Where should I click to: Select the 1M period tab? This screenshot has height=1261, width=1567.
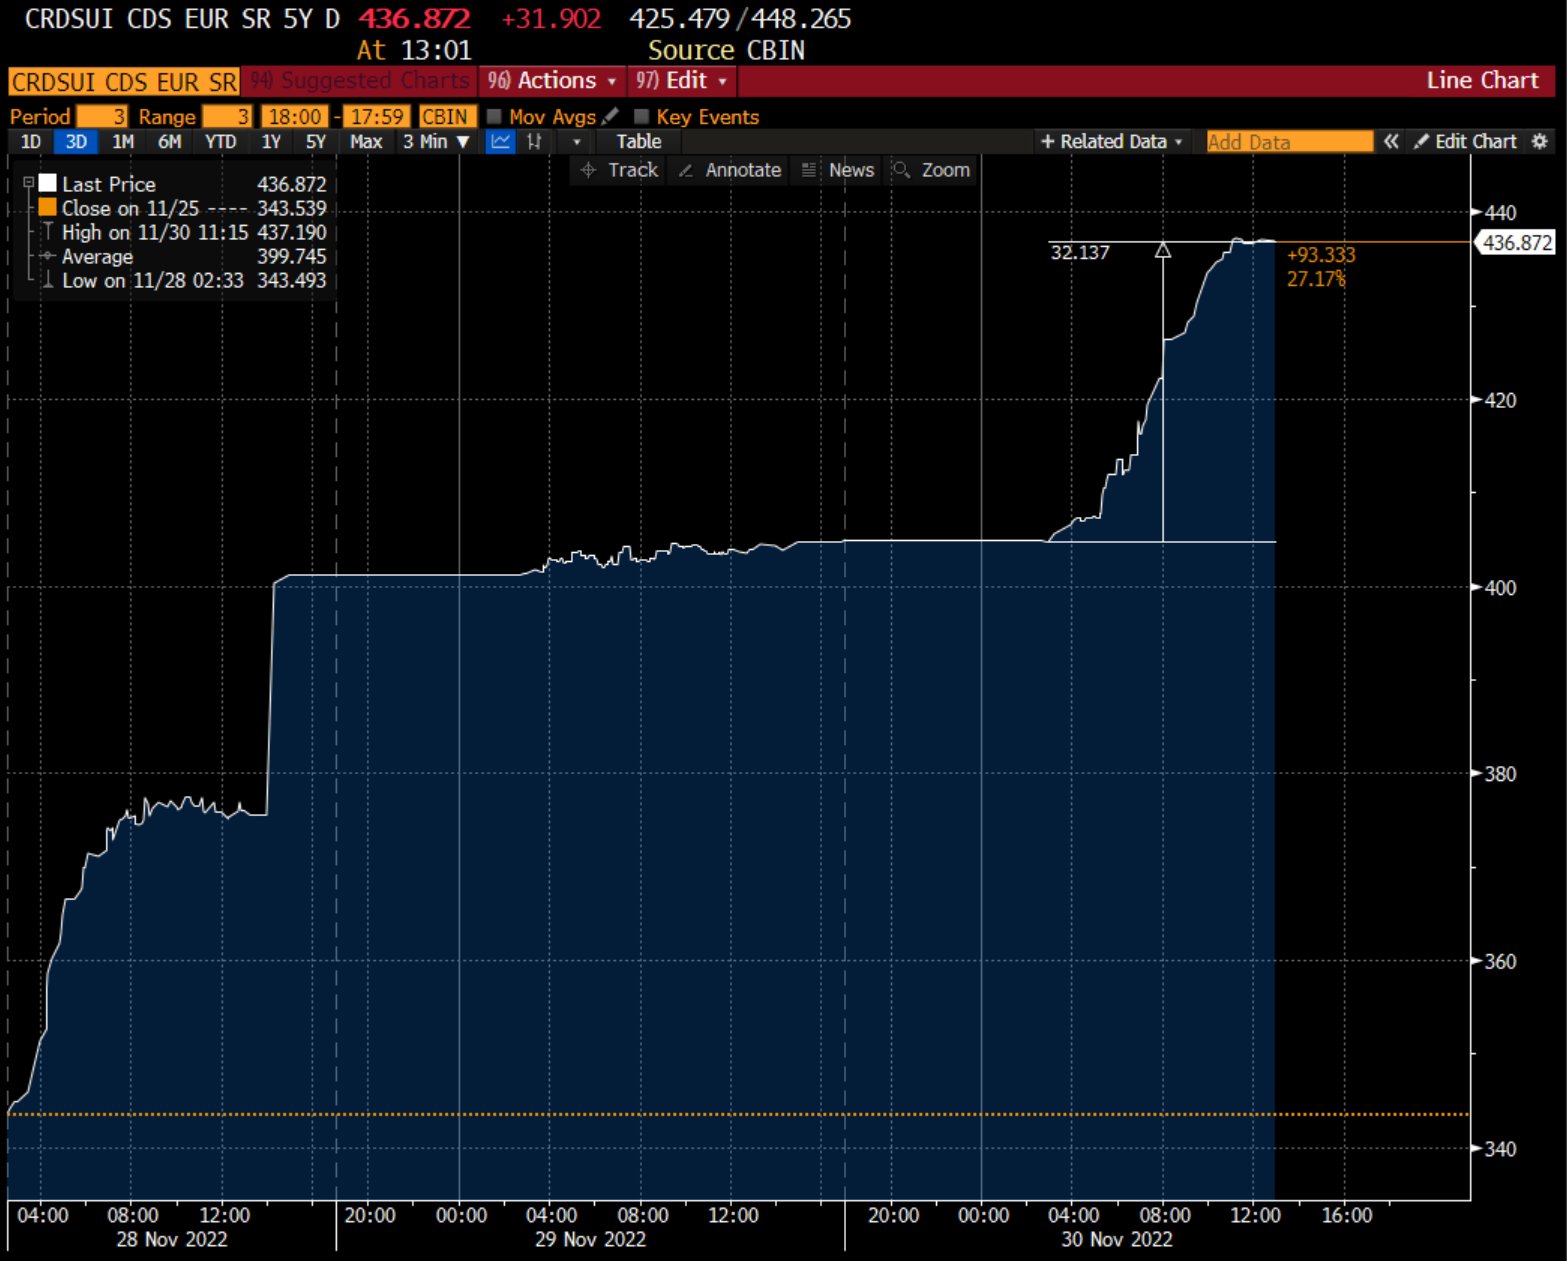[123, 142]
